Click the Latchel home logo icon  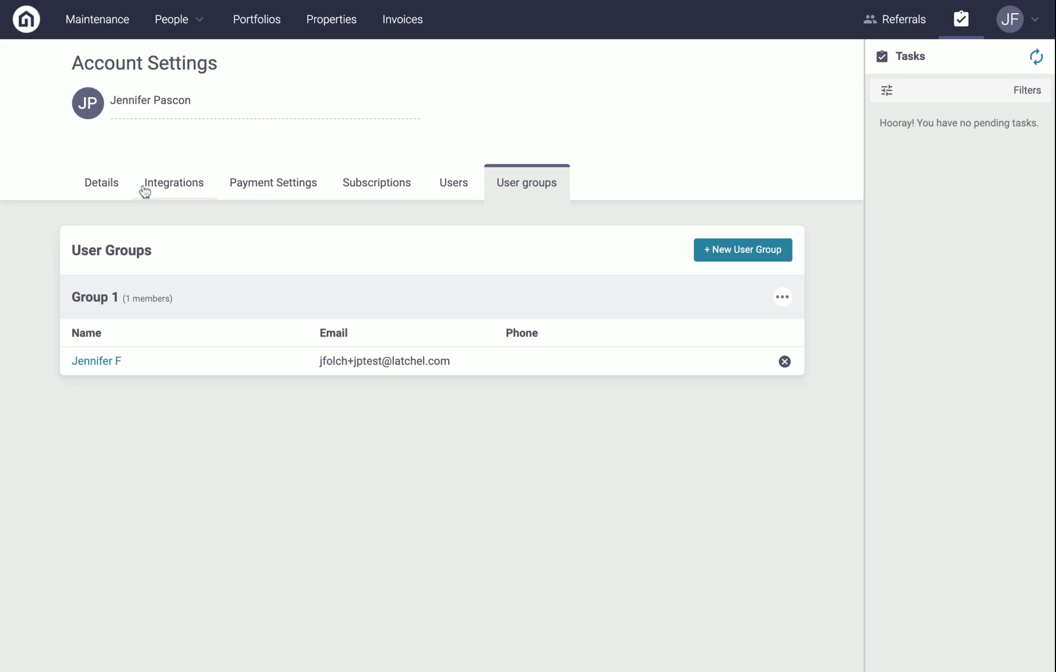click(26, 19)
